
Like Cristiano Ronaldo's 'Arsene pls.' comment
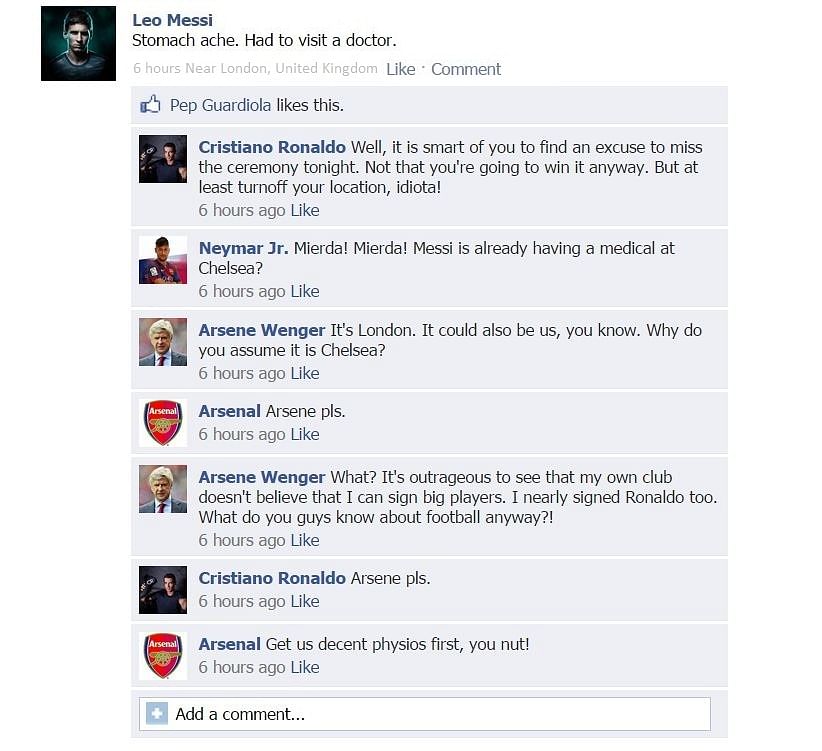click(x=305, y=601)
